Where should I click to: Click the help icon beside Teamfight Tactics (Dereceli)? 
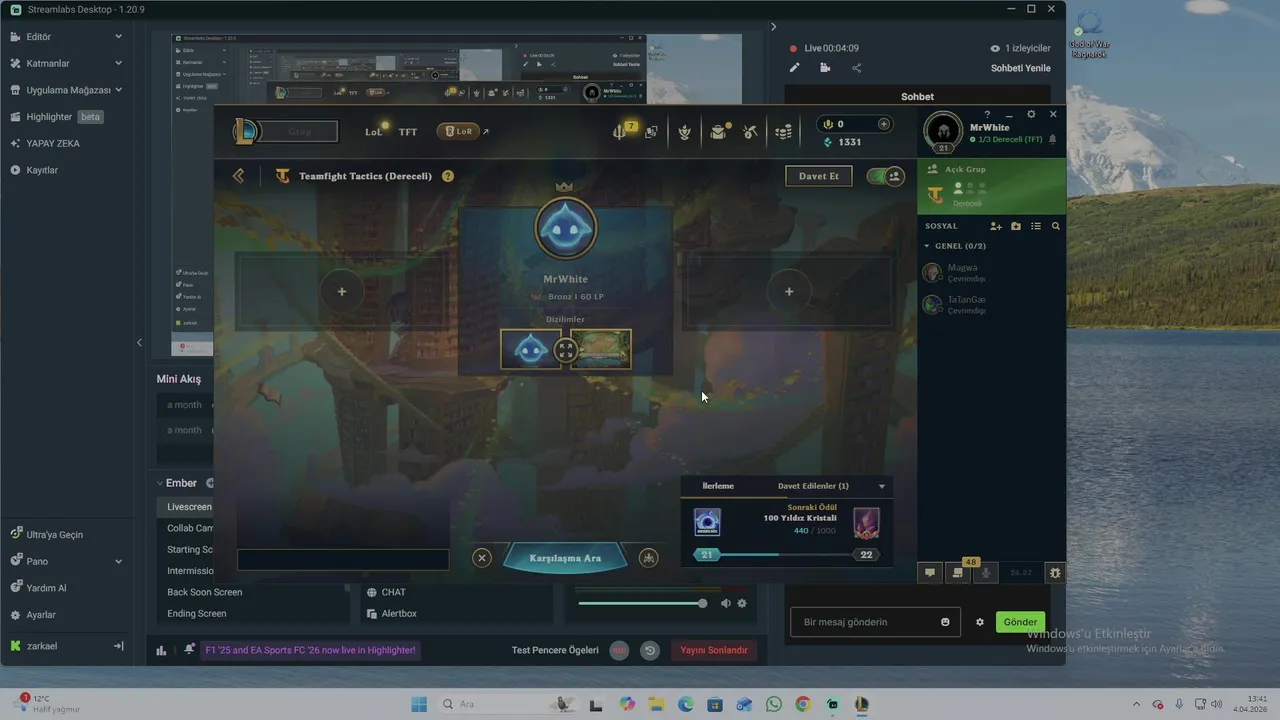coord(448,176)
